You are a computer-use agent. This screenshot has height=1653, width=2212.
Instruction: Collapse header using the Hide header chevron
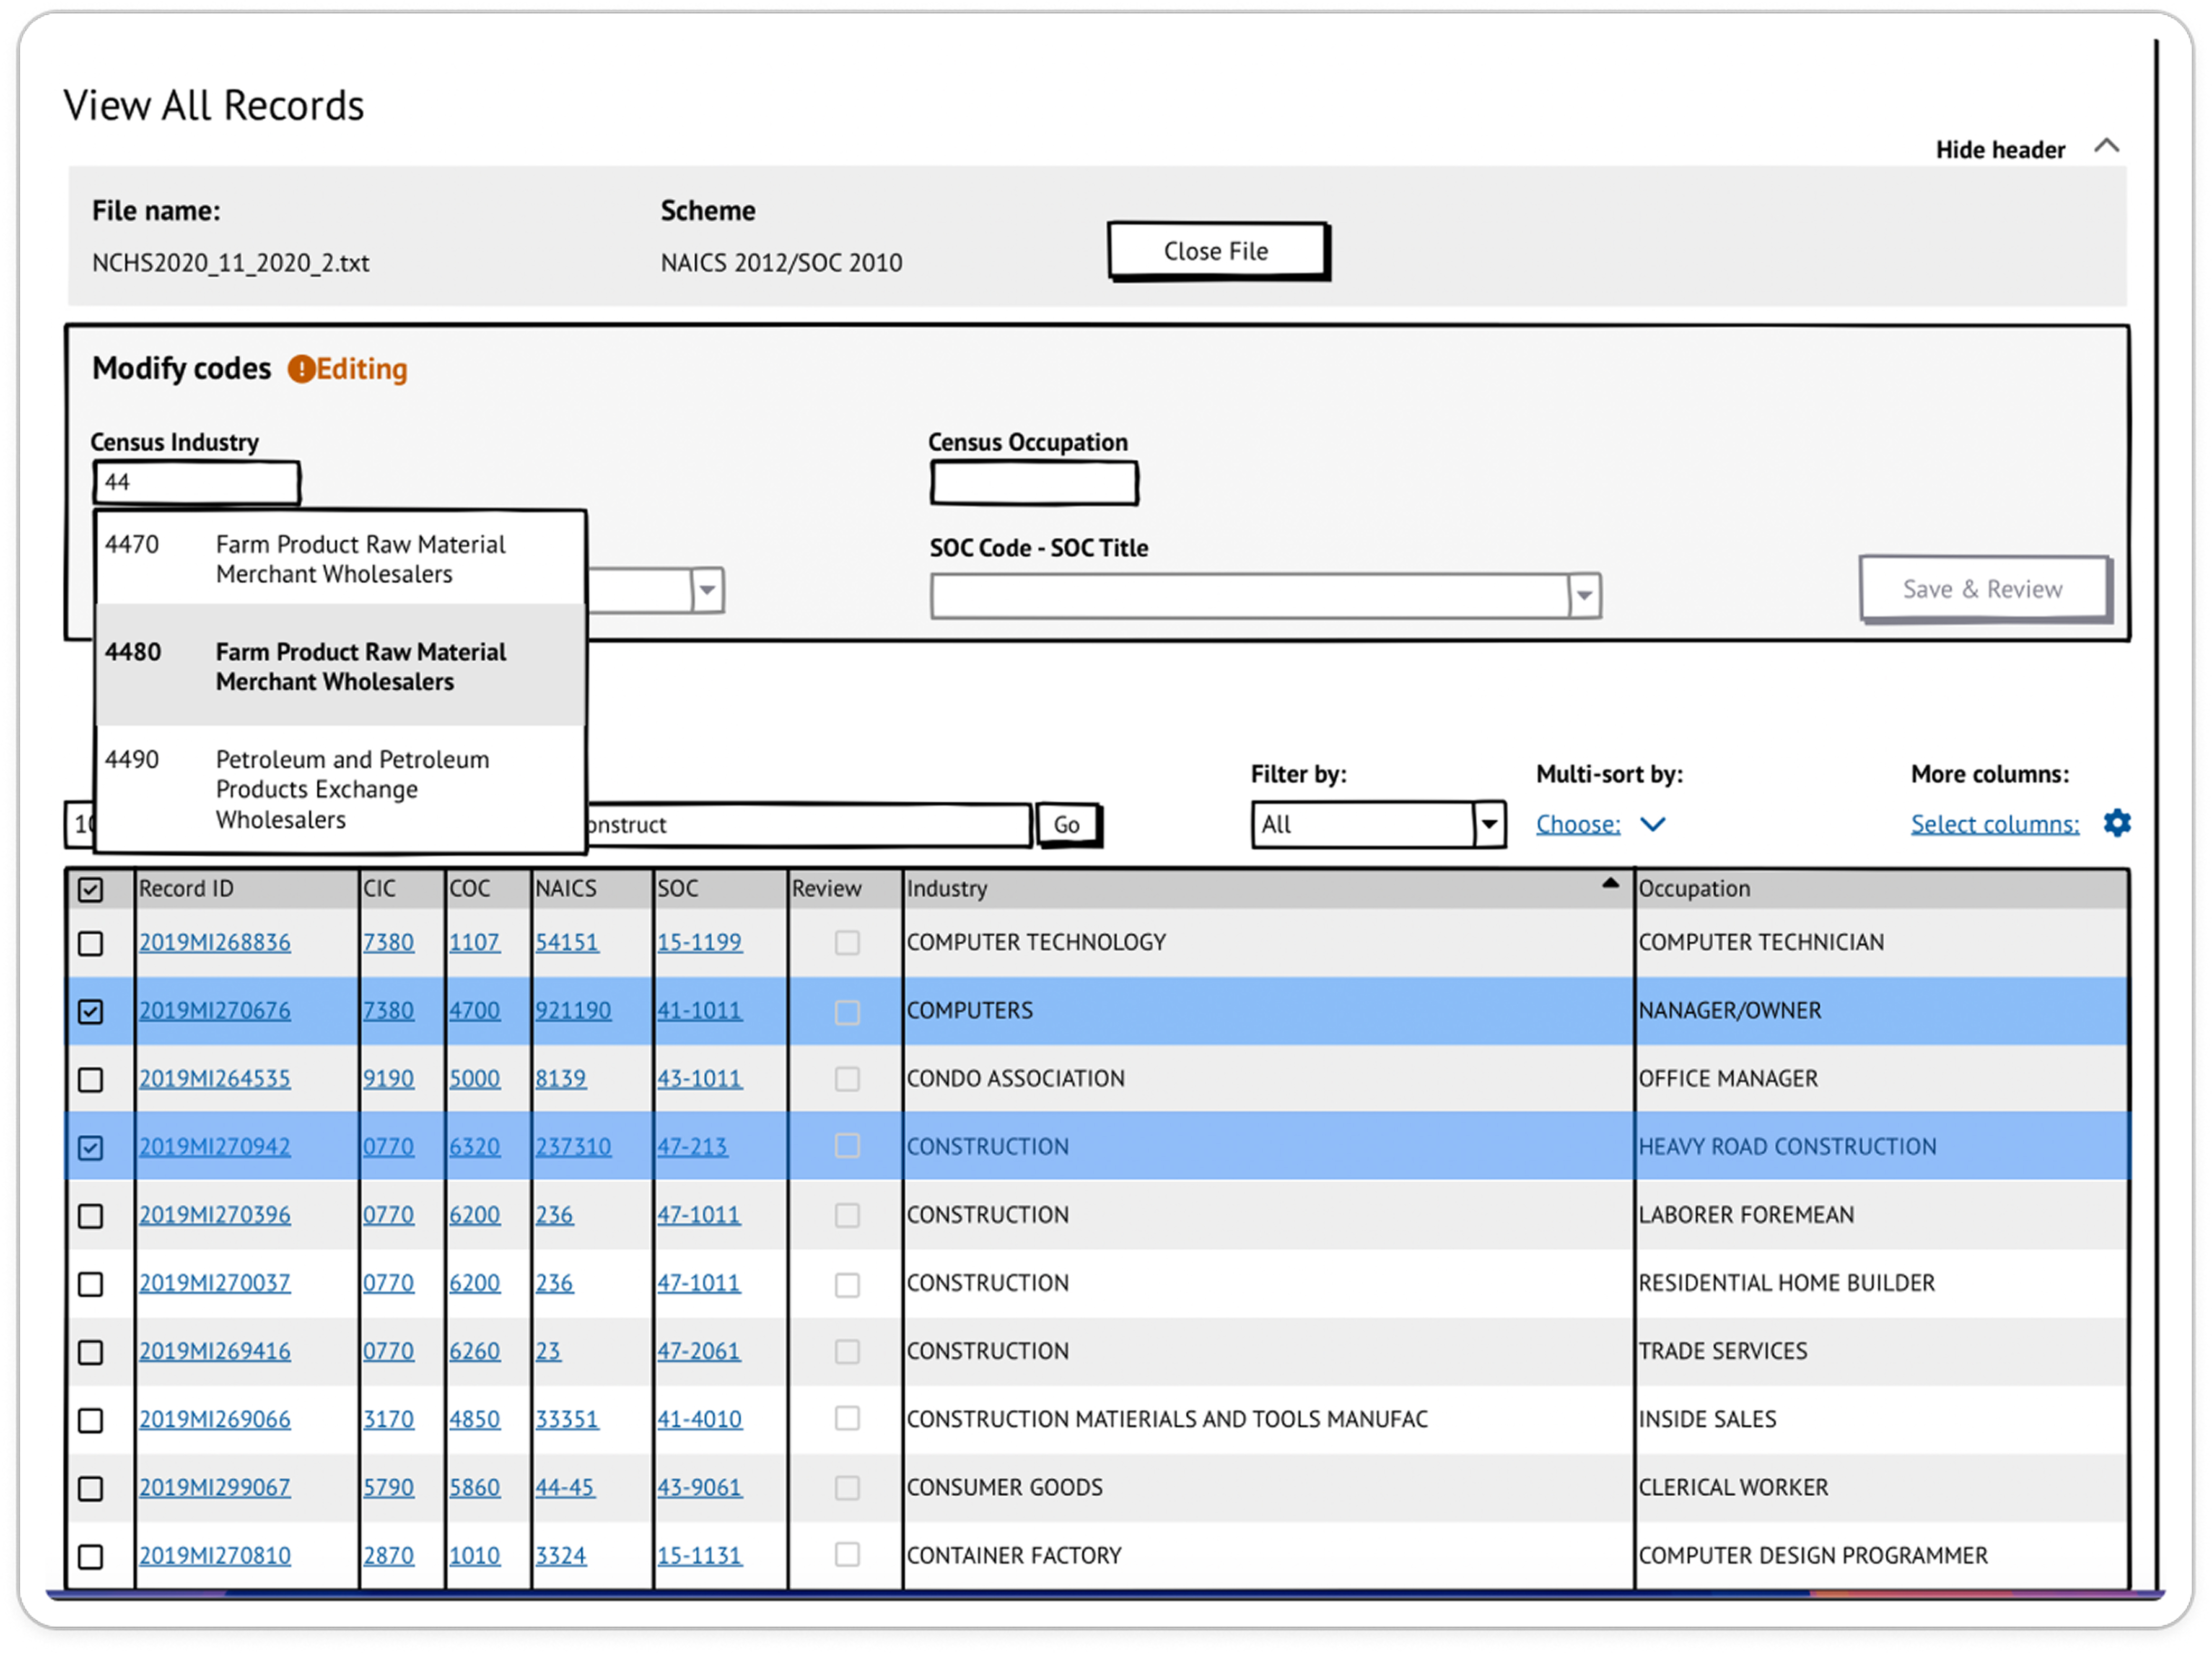tap(2106, 146)
